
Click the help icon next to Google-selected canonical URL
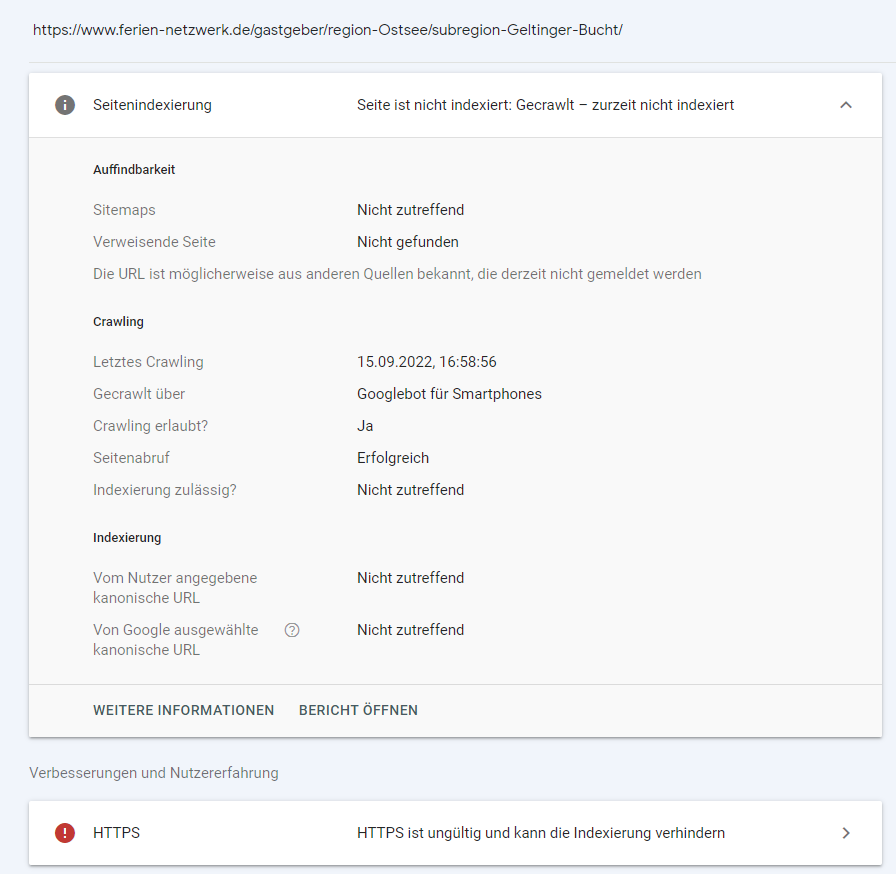tap(292, 630)
